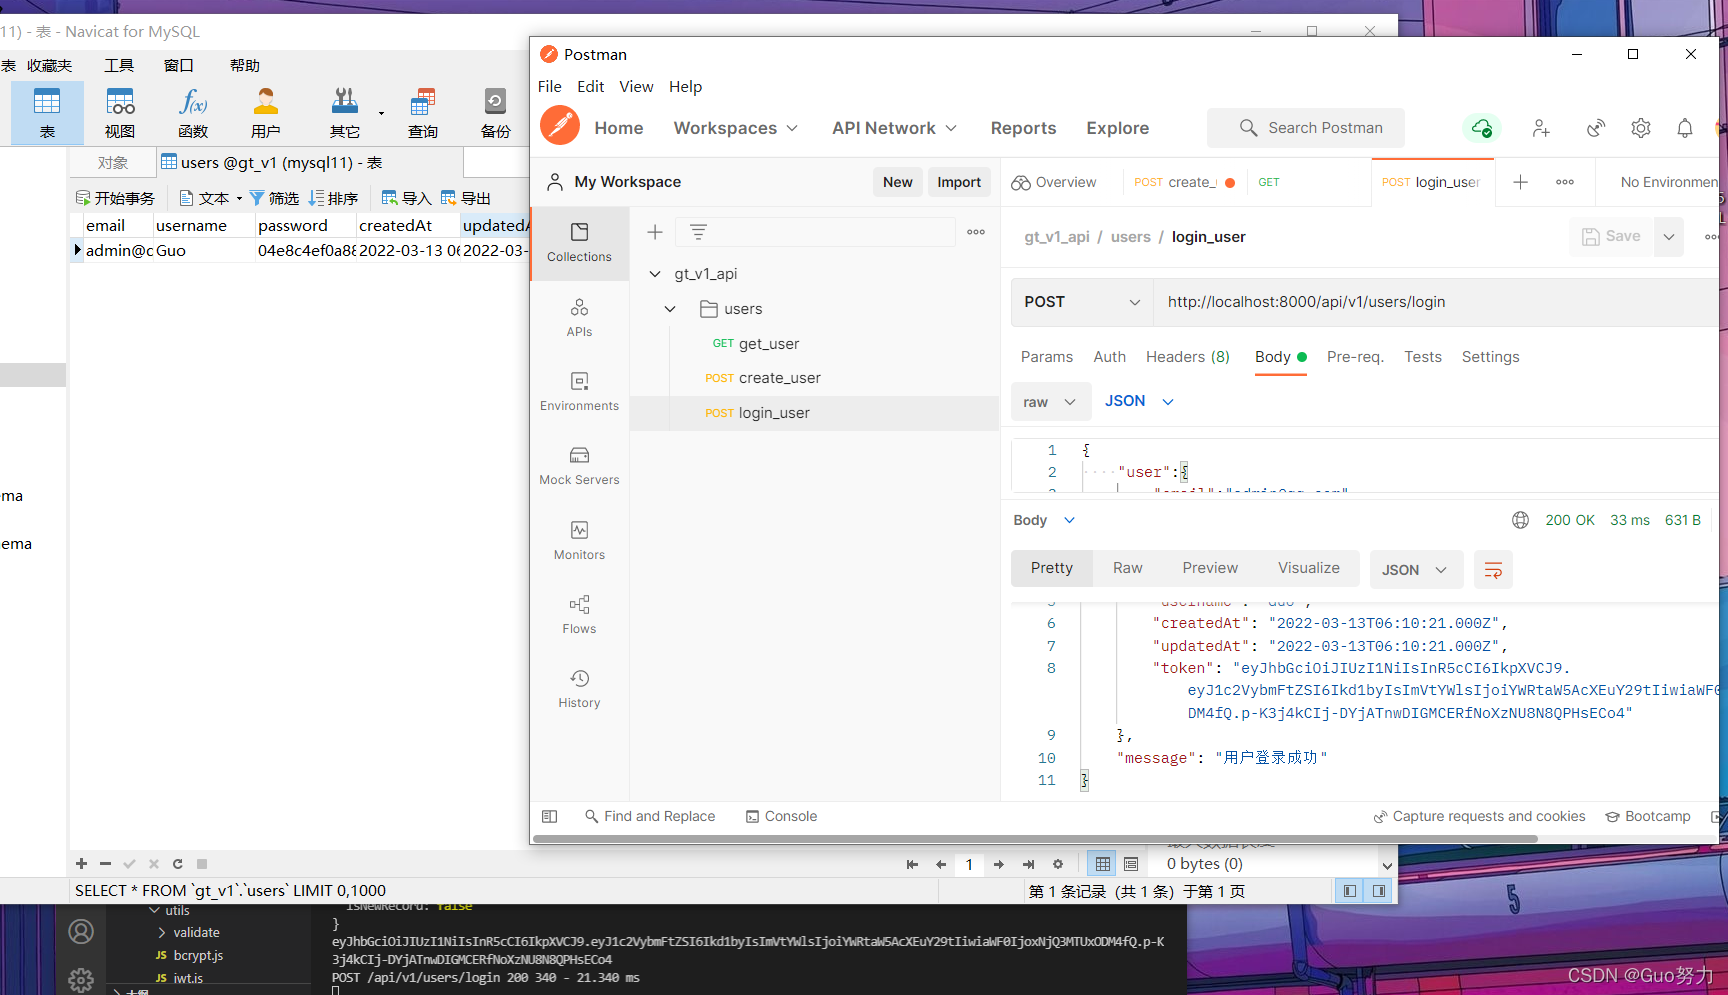Open the File menu in Postman
The width and height of the screenshot is (1728, 995).
point(550,87)
